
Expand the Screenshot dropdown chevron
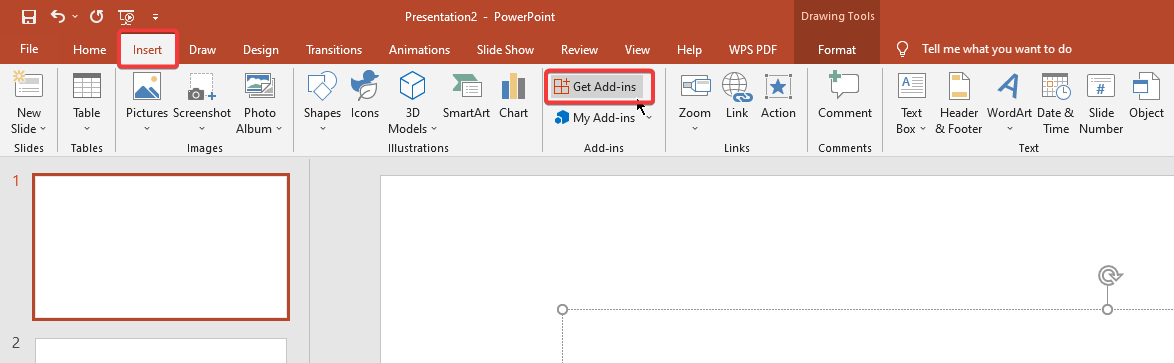coord(202,129)
